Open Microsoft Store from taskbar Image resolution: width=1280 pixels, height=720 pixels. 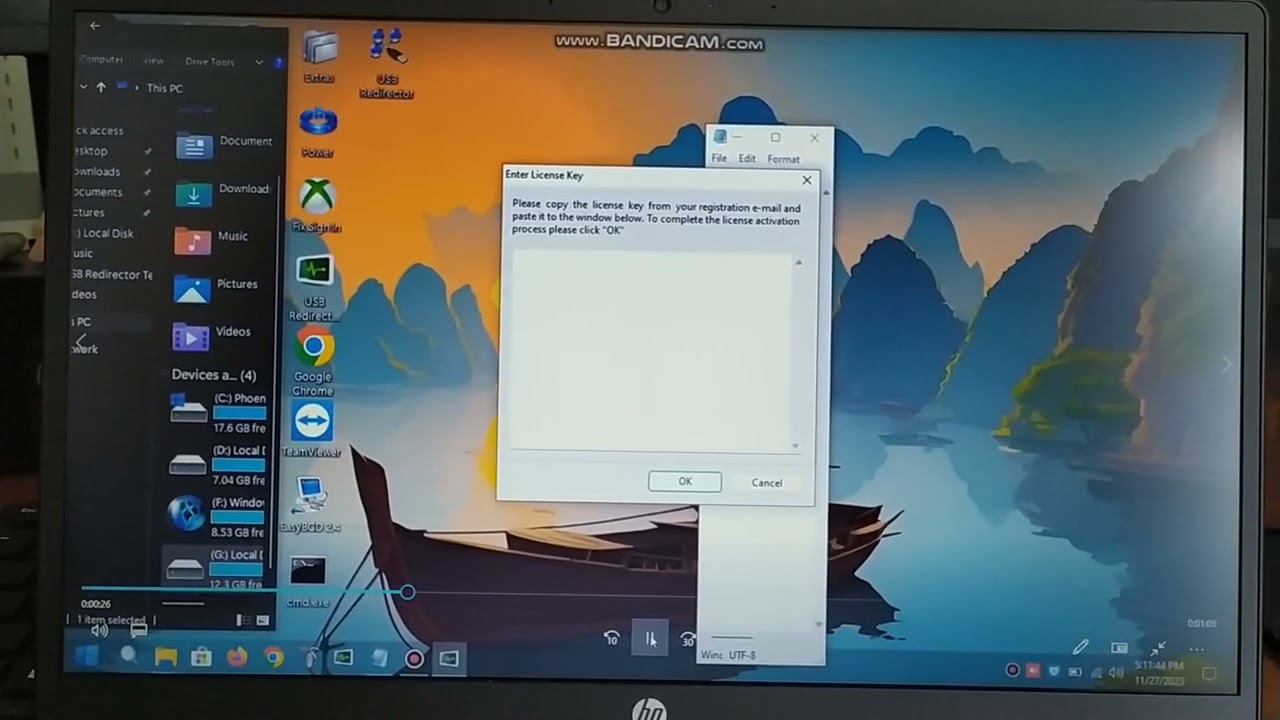(201, 657)
